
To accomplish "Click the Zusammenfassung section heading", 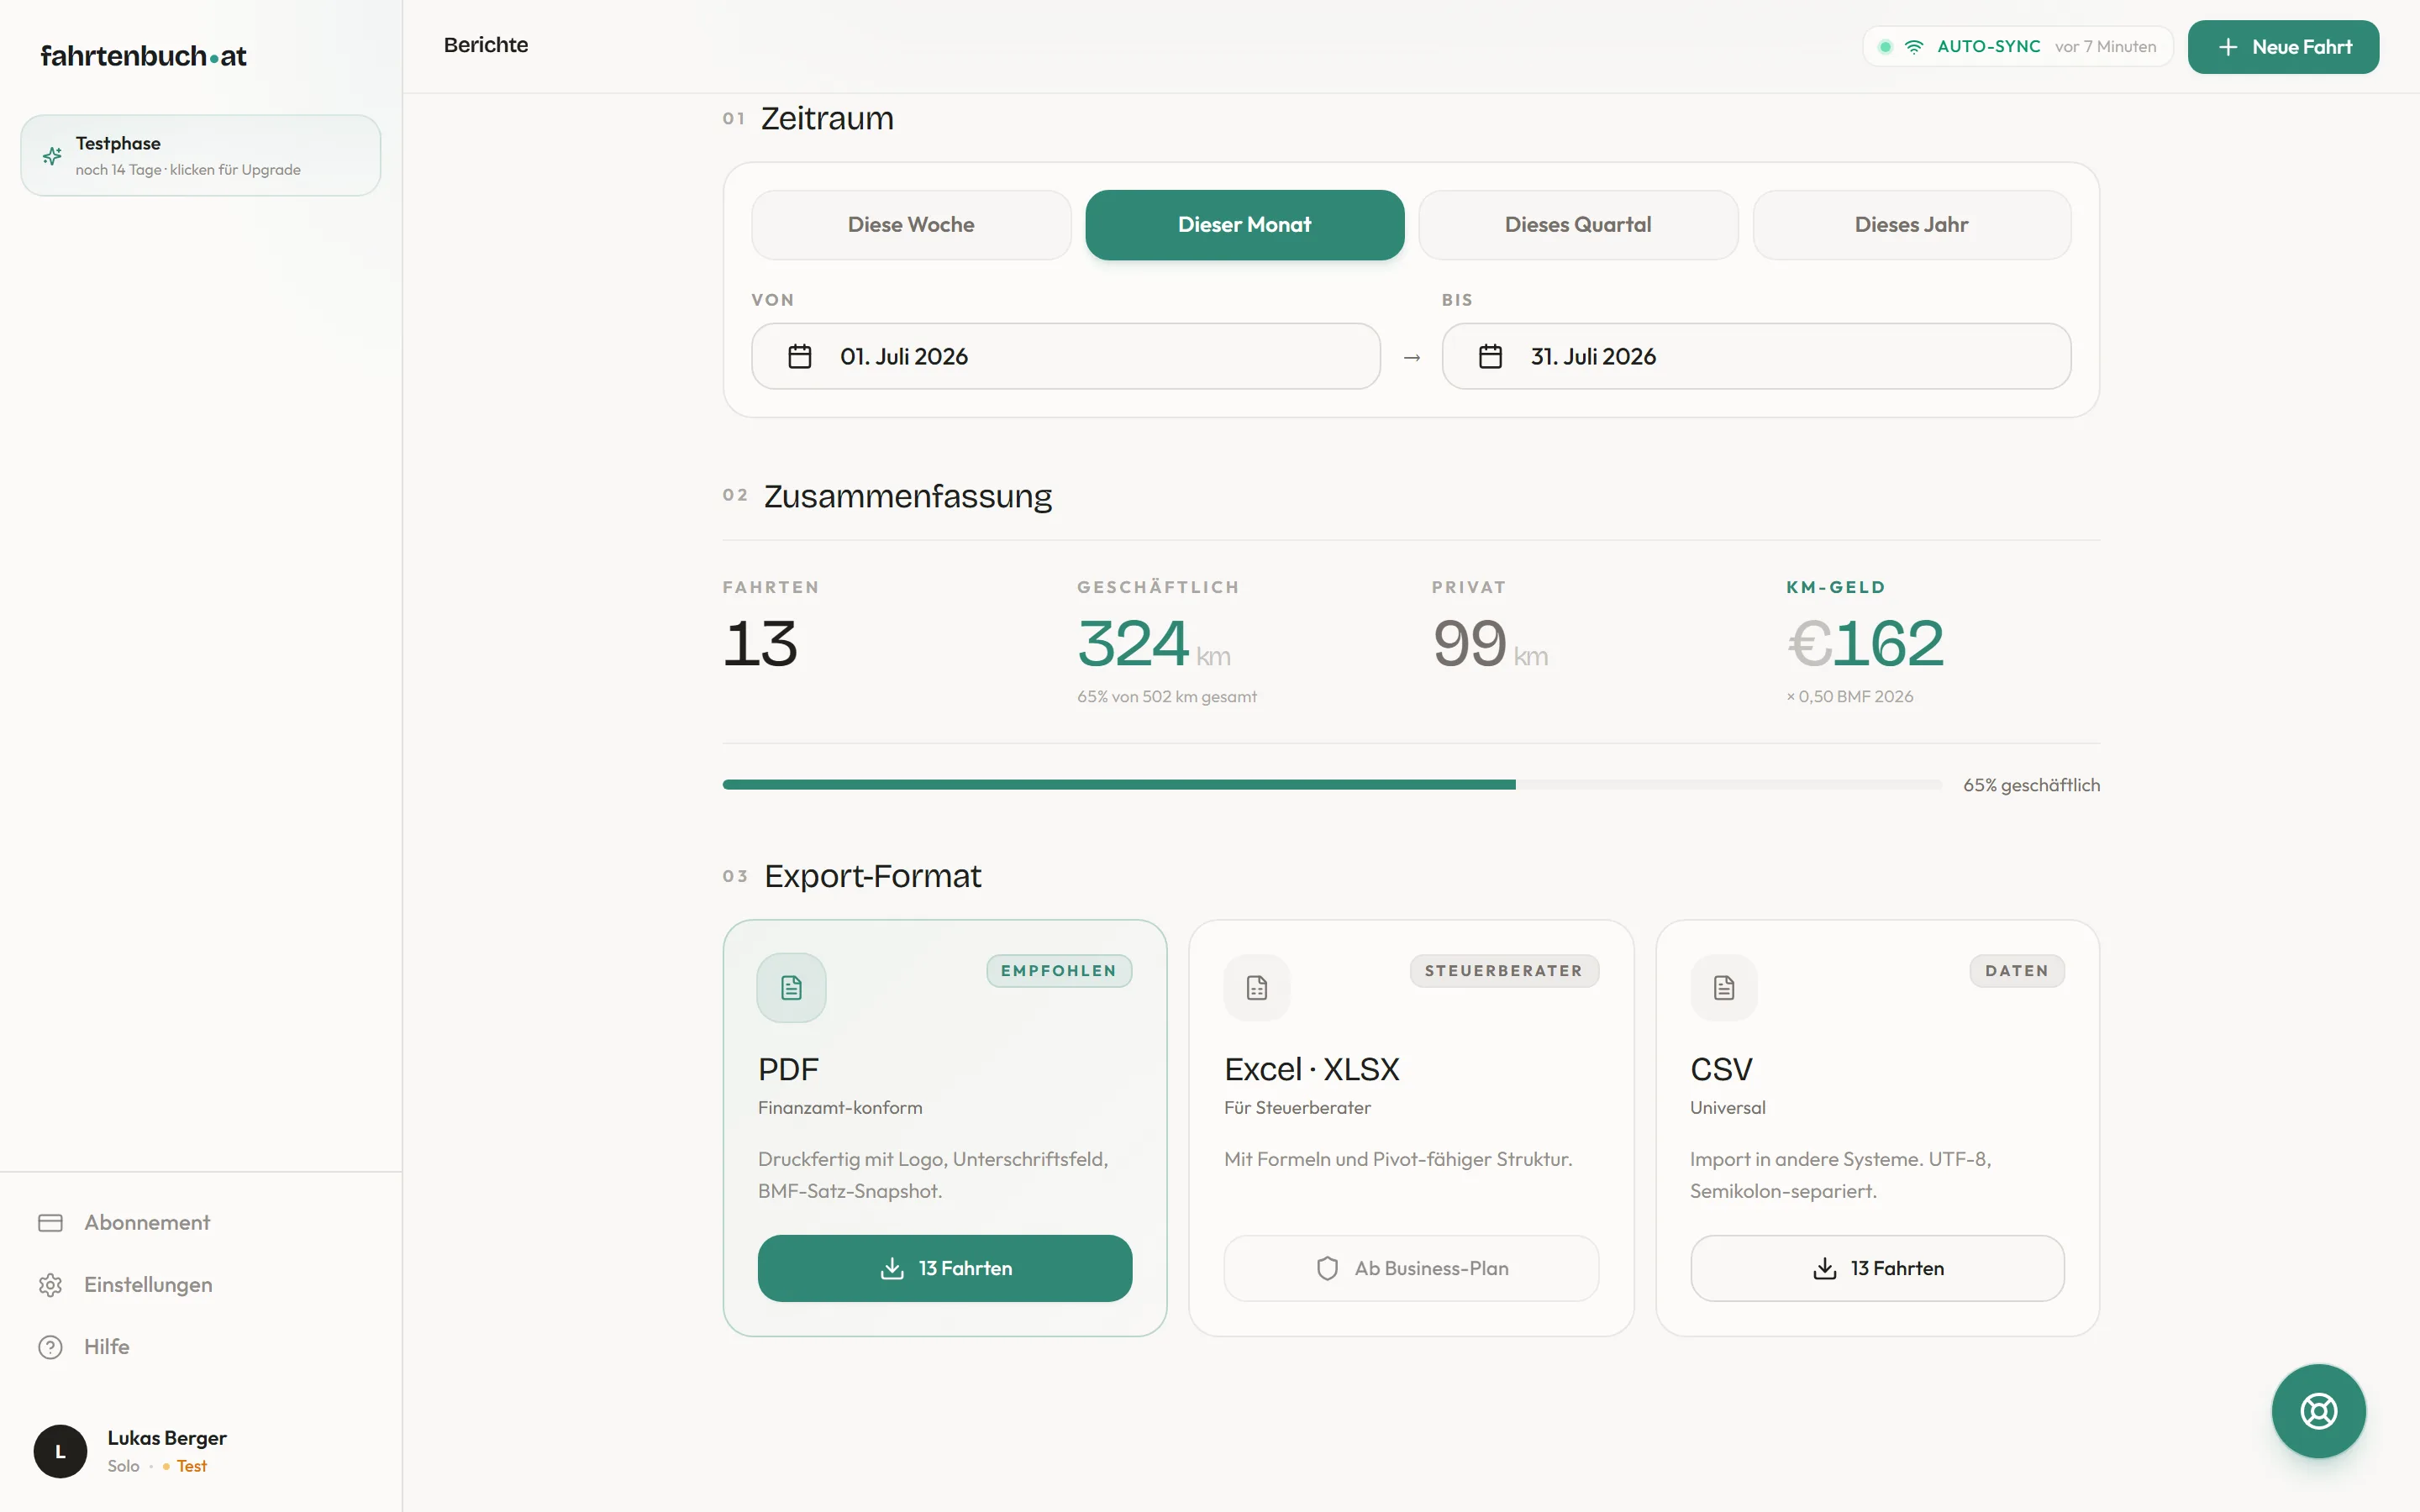I will (907, 496).
